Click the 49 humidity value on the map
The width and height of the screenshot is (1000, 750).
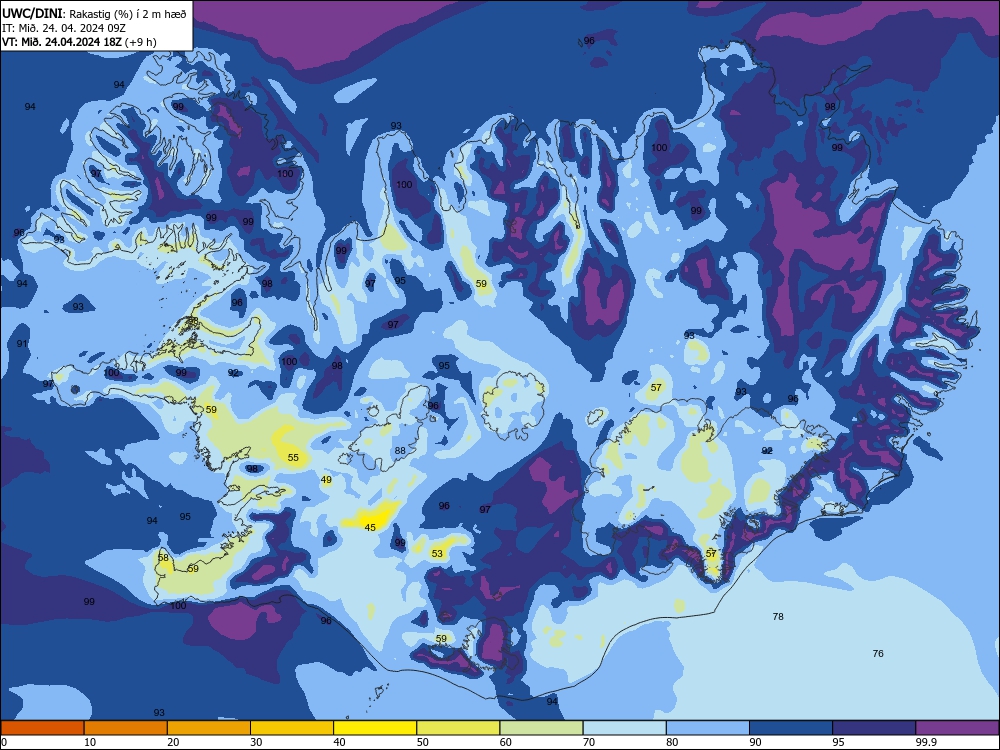326,480
